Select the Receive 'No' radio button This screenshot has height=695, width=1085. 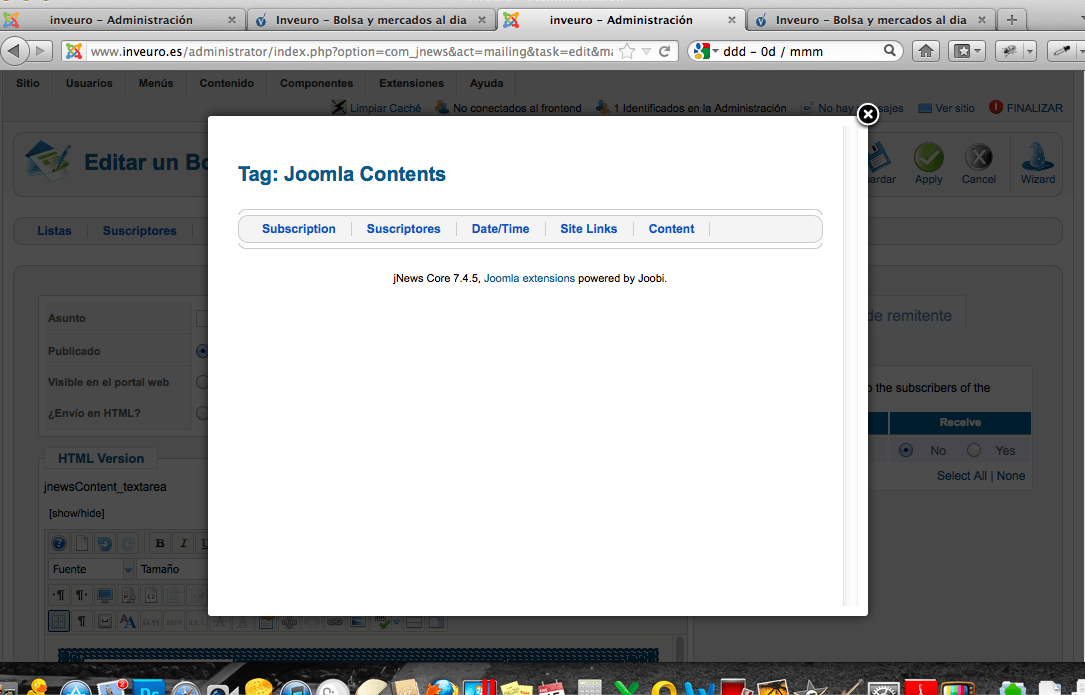pyautogui.click(x=905, y=451)
